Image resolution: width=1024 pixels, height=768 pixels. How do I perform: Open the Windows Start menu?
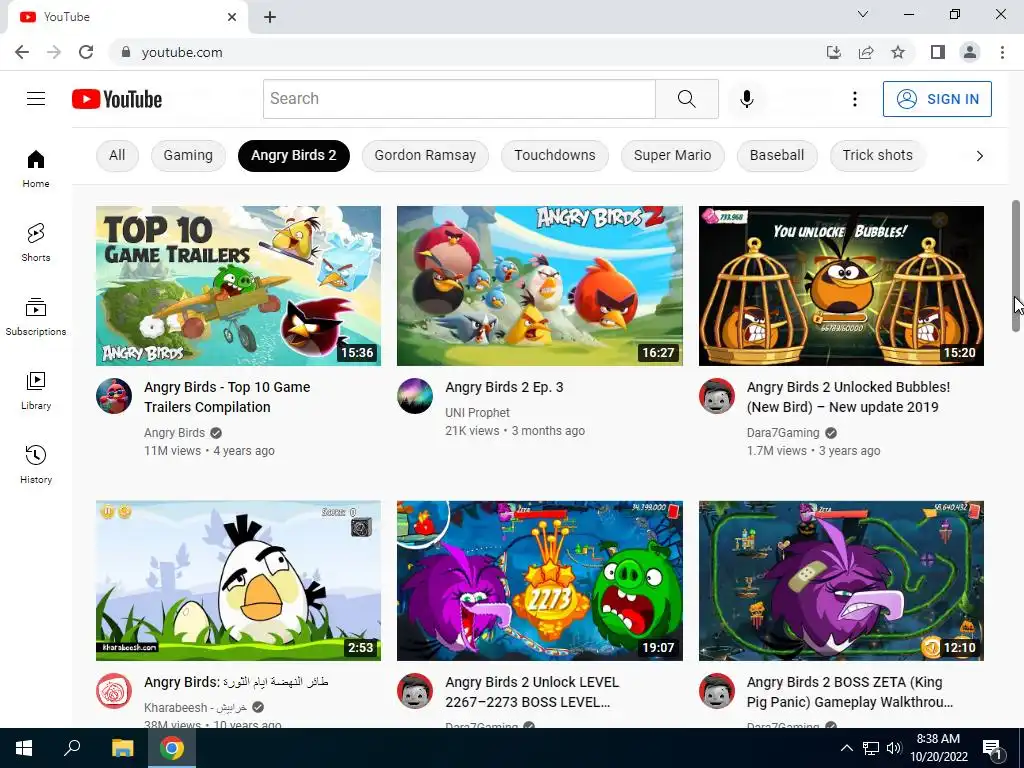coord(24,748)
